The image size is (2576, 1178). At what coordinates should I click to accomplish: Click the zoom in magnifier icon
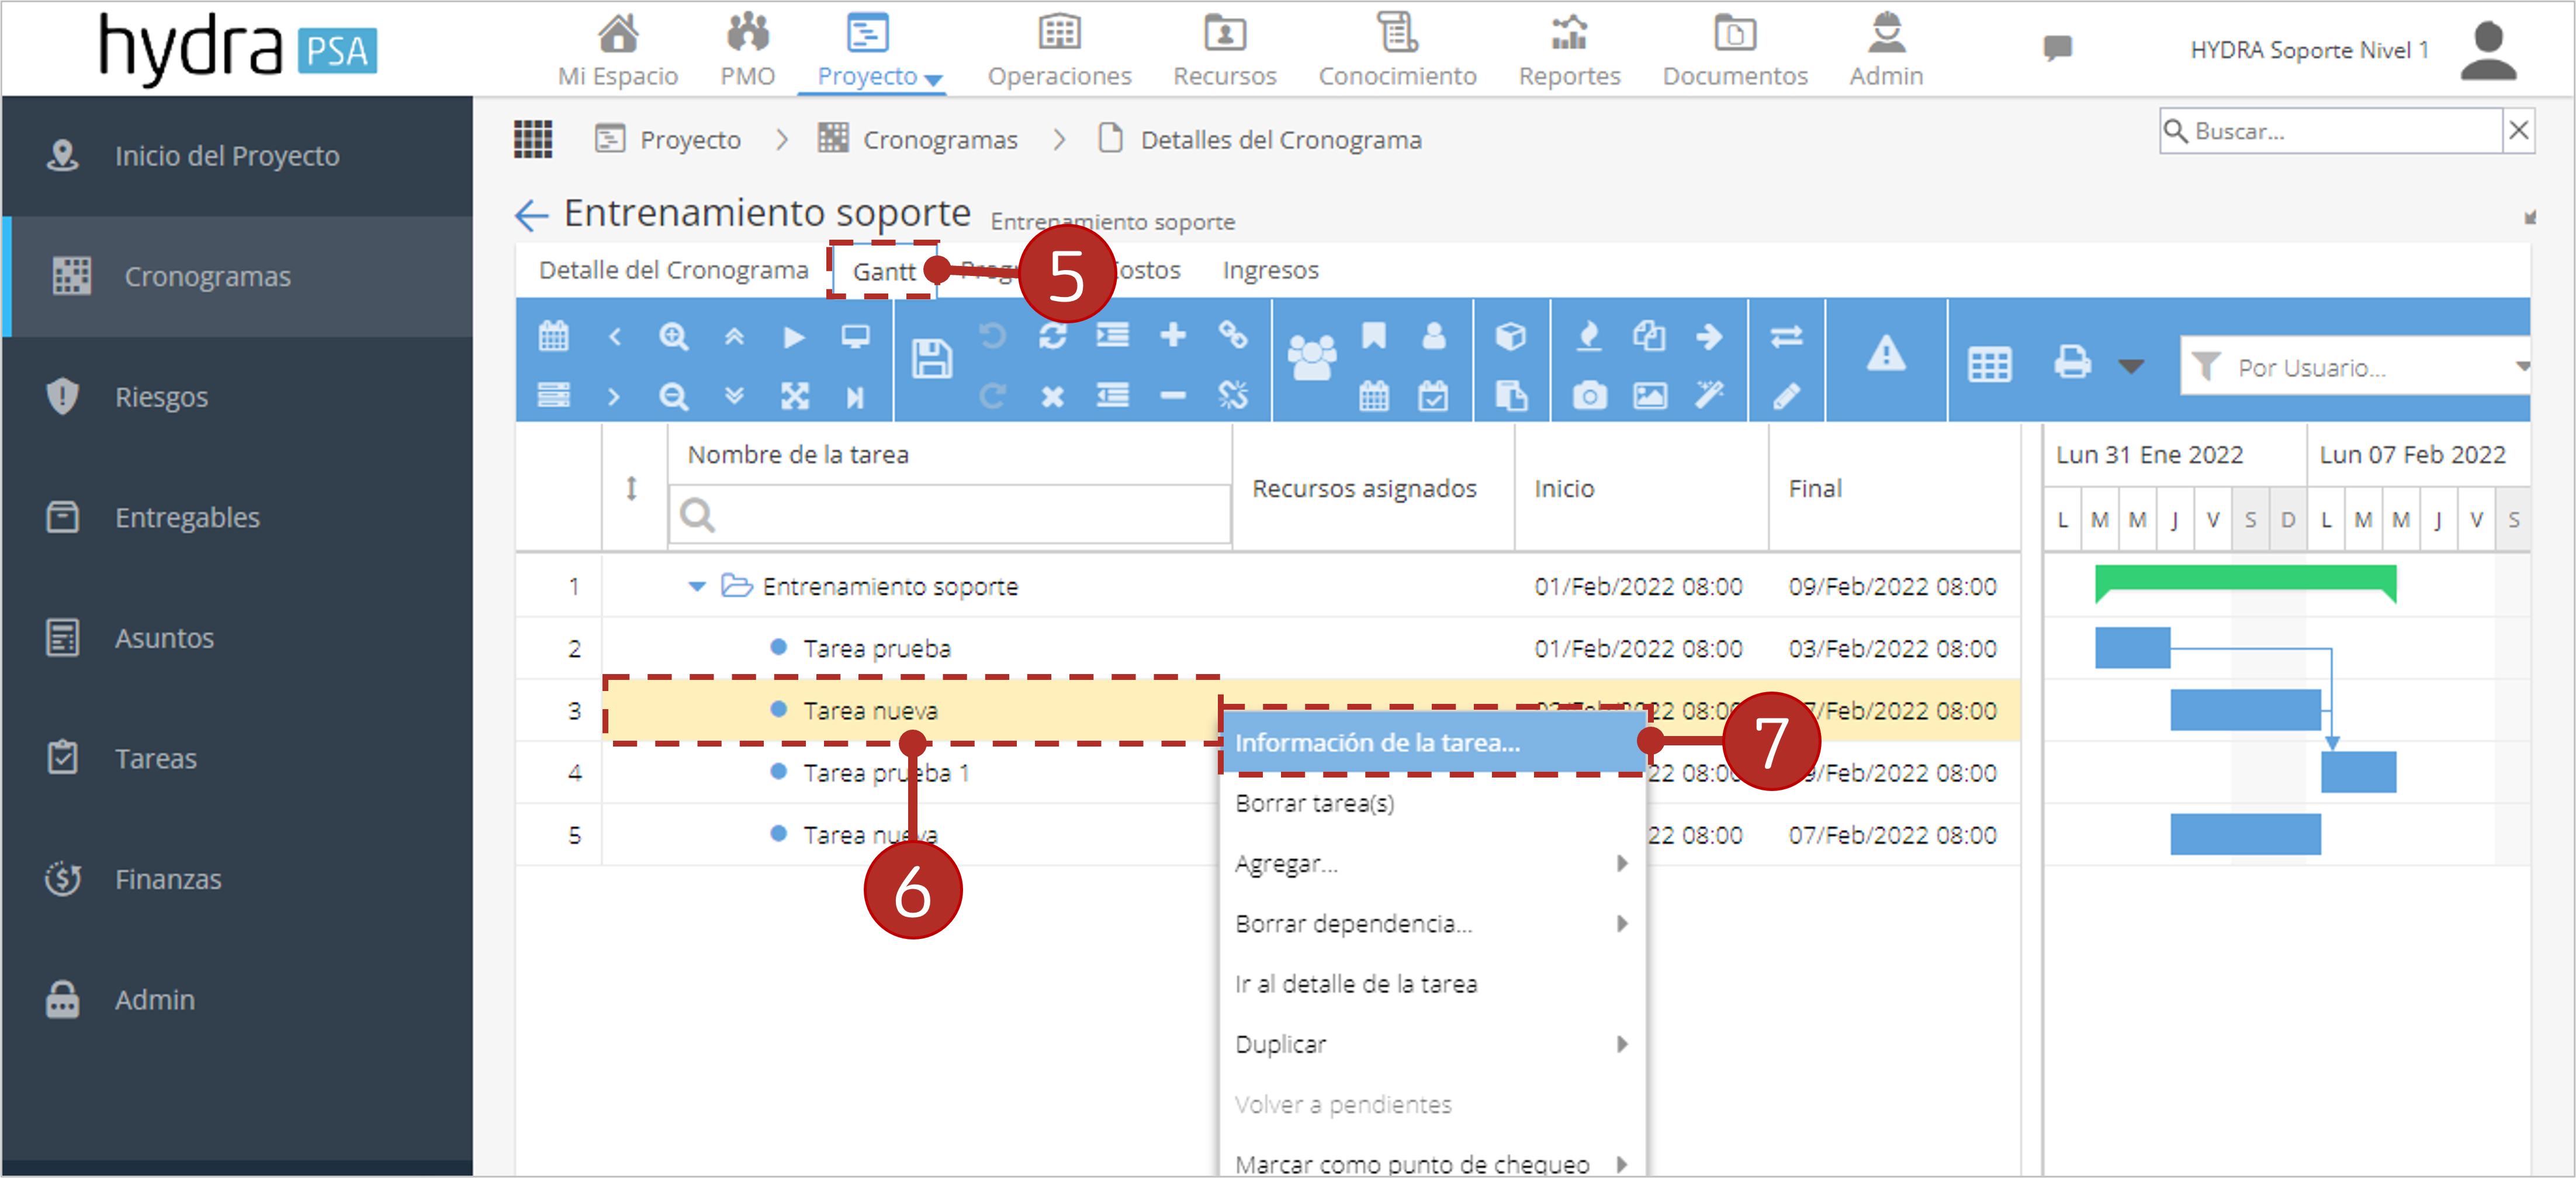(674, 336)
